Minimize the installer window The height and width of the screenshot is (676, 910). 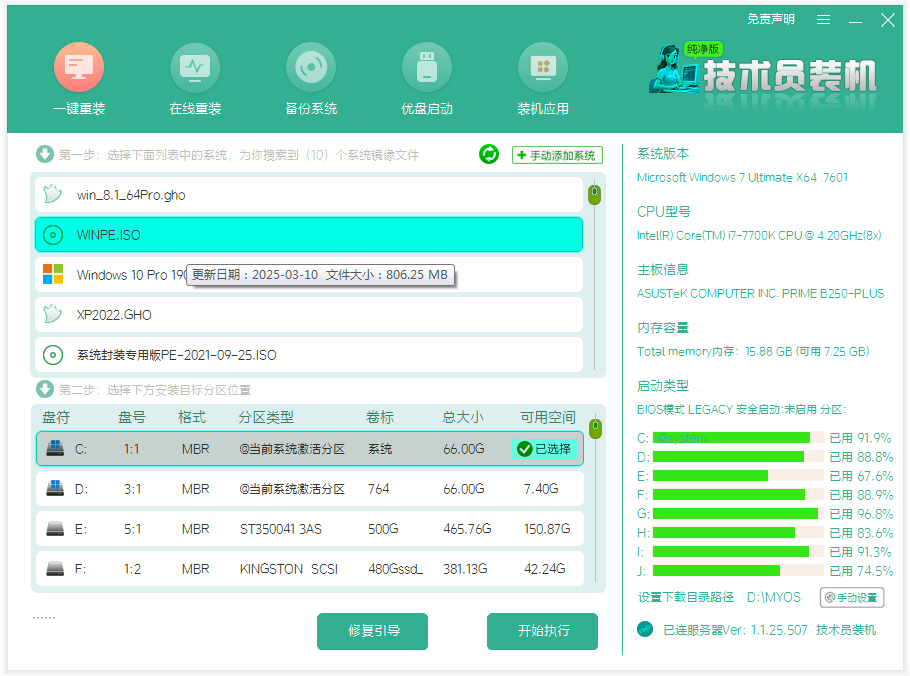(855, 22)
